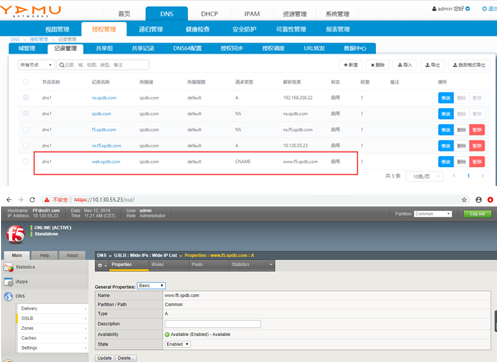497x362 pixels.
Task: Check the web.spdb.com record row
Action: point(26,161)
